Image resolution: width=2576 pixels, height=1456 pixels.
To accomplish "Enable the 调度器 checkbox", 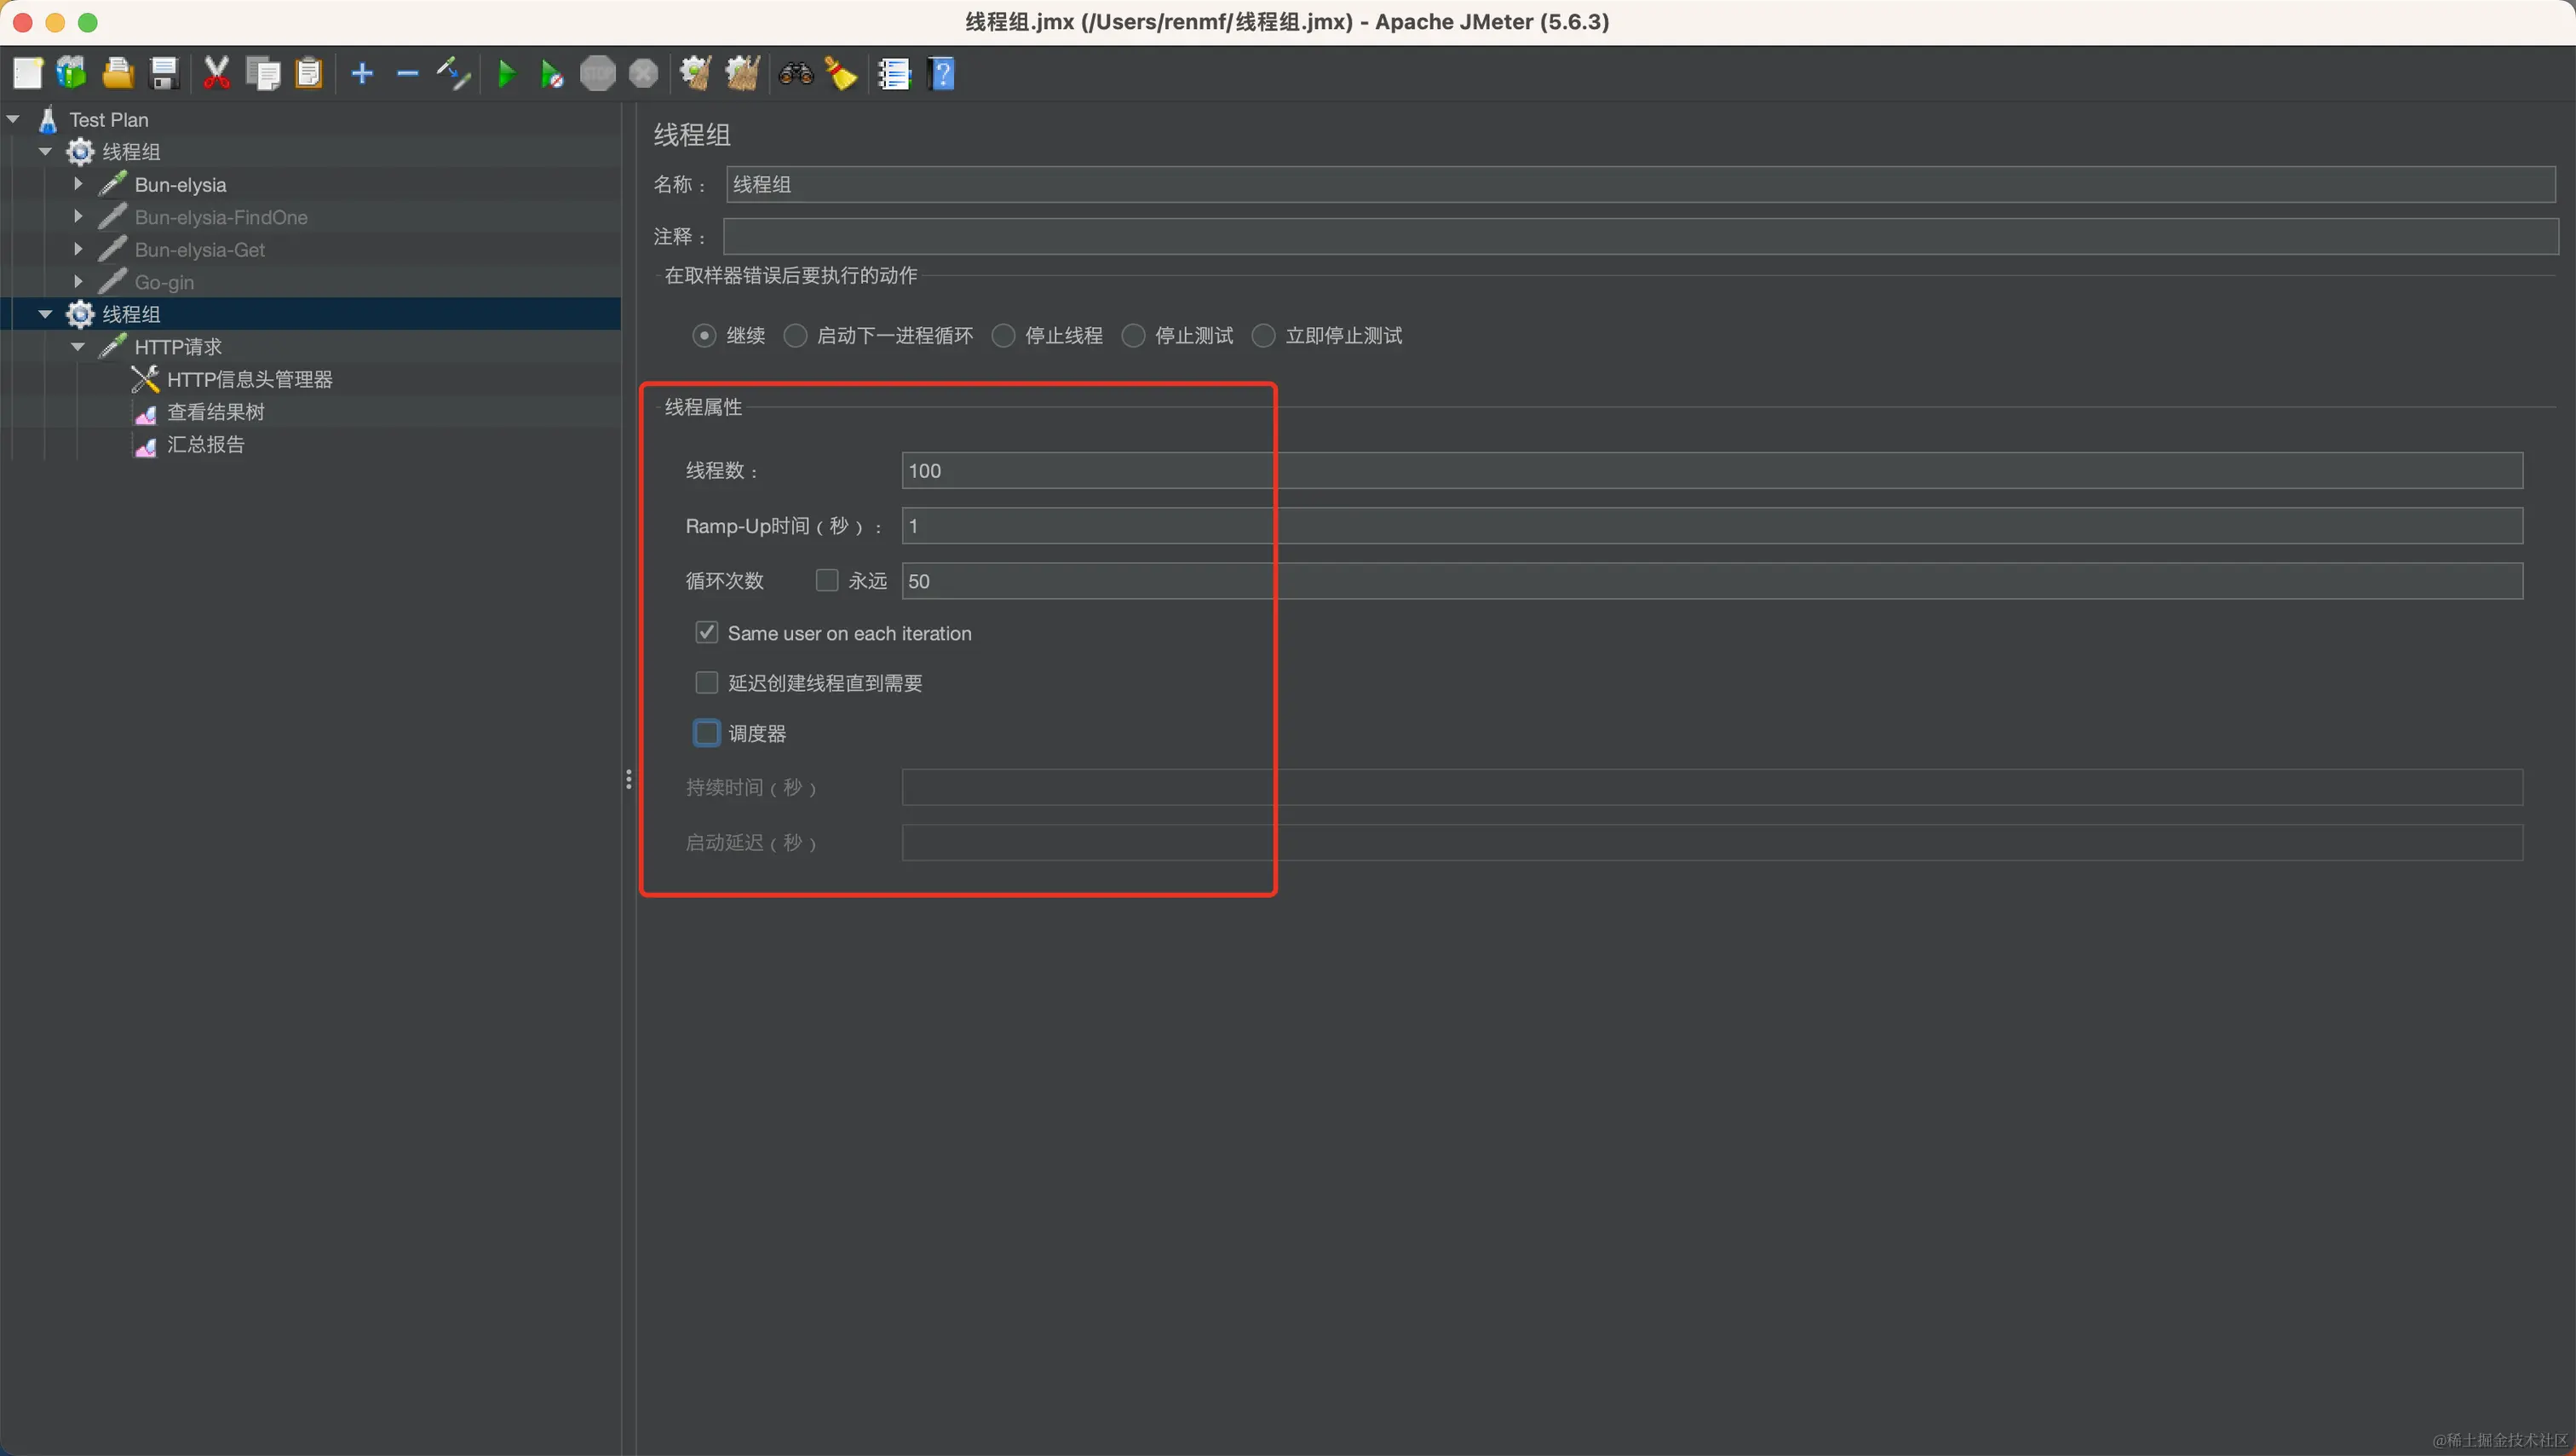I will (707, 733).
